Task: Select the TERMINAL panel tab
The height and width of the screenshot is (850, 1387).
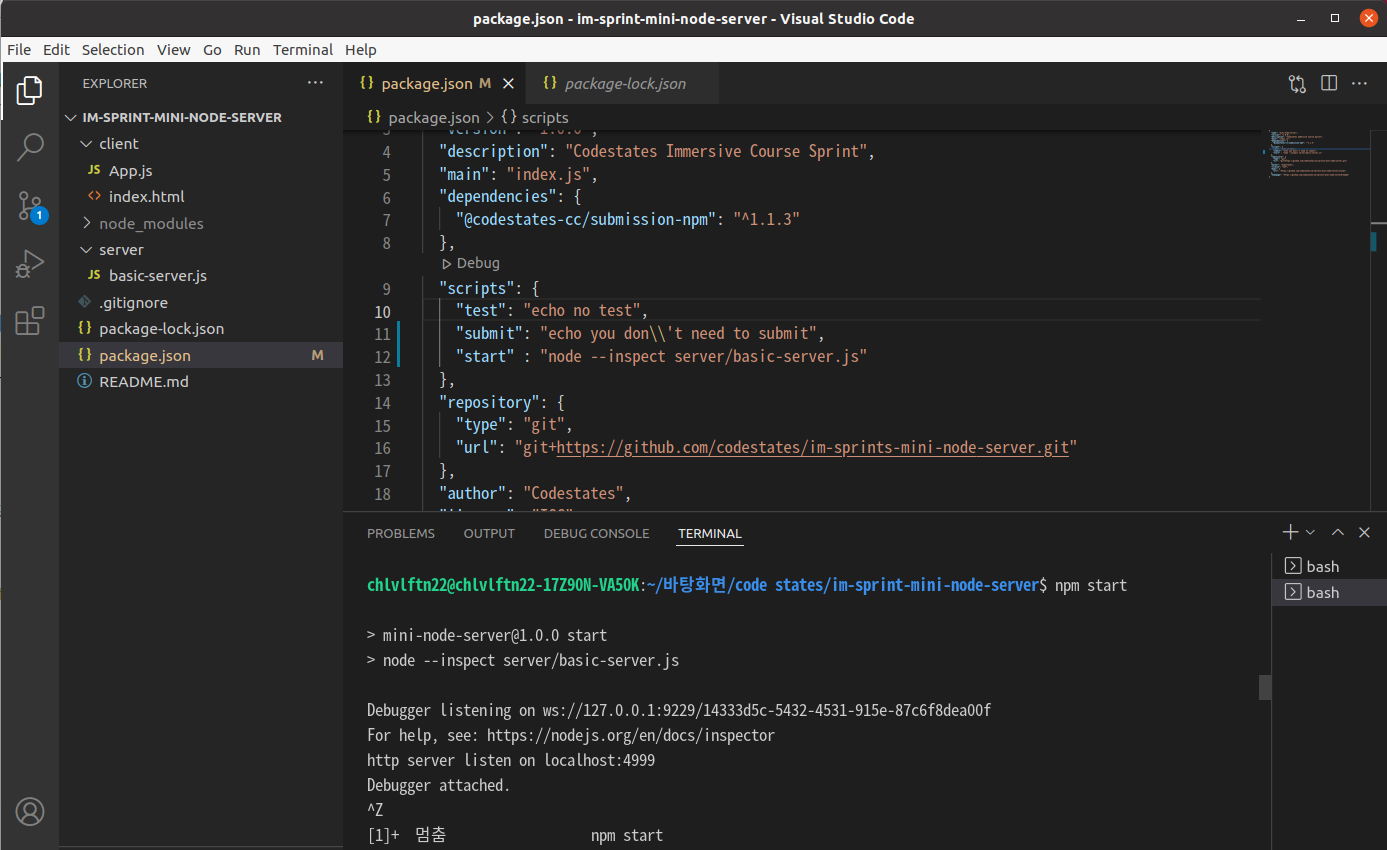Action: (710, 533)
